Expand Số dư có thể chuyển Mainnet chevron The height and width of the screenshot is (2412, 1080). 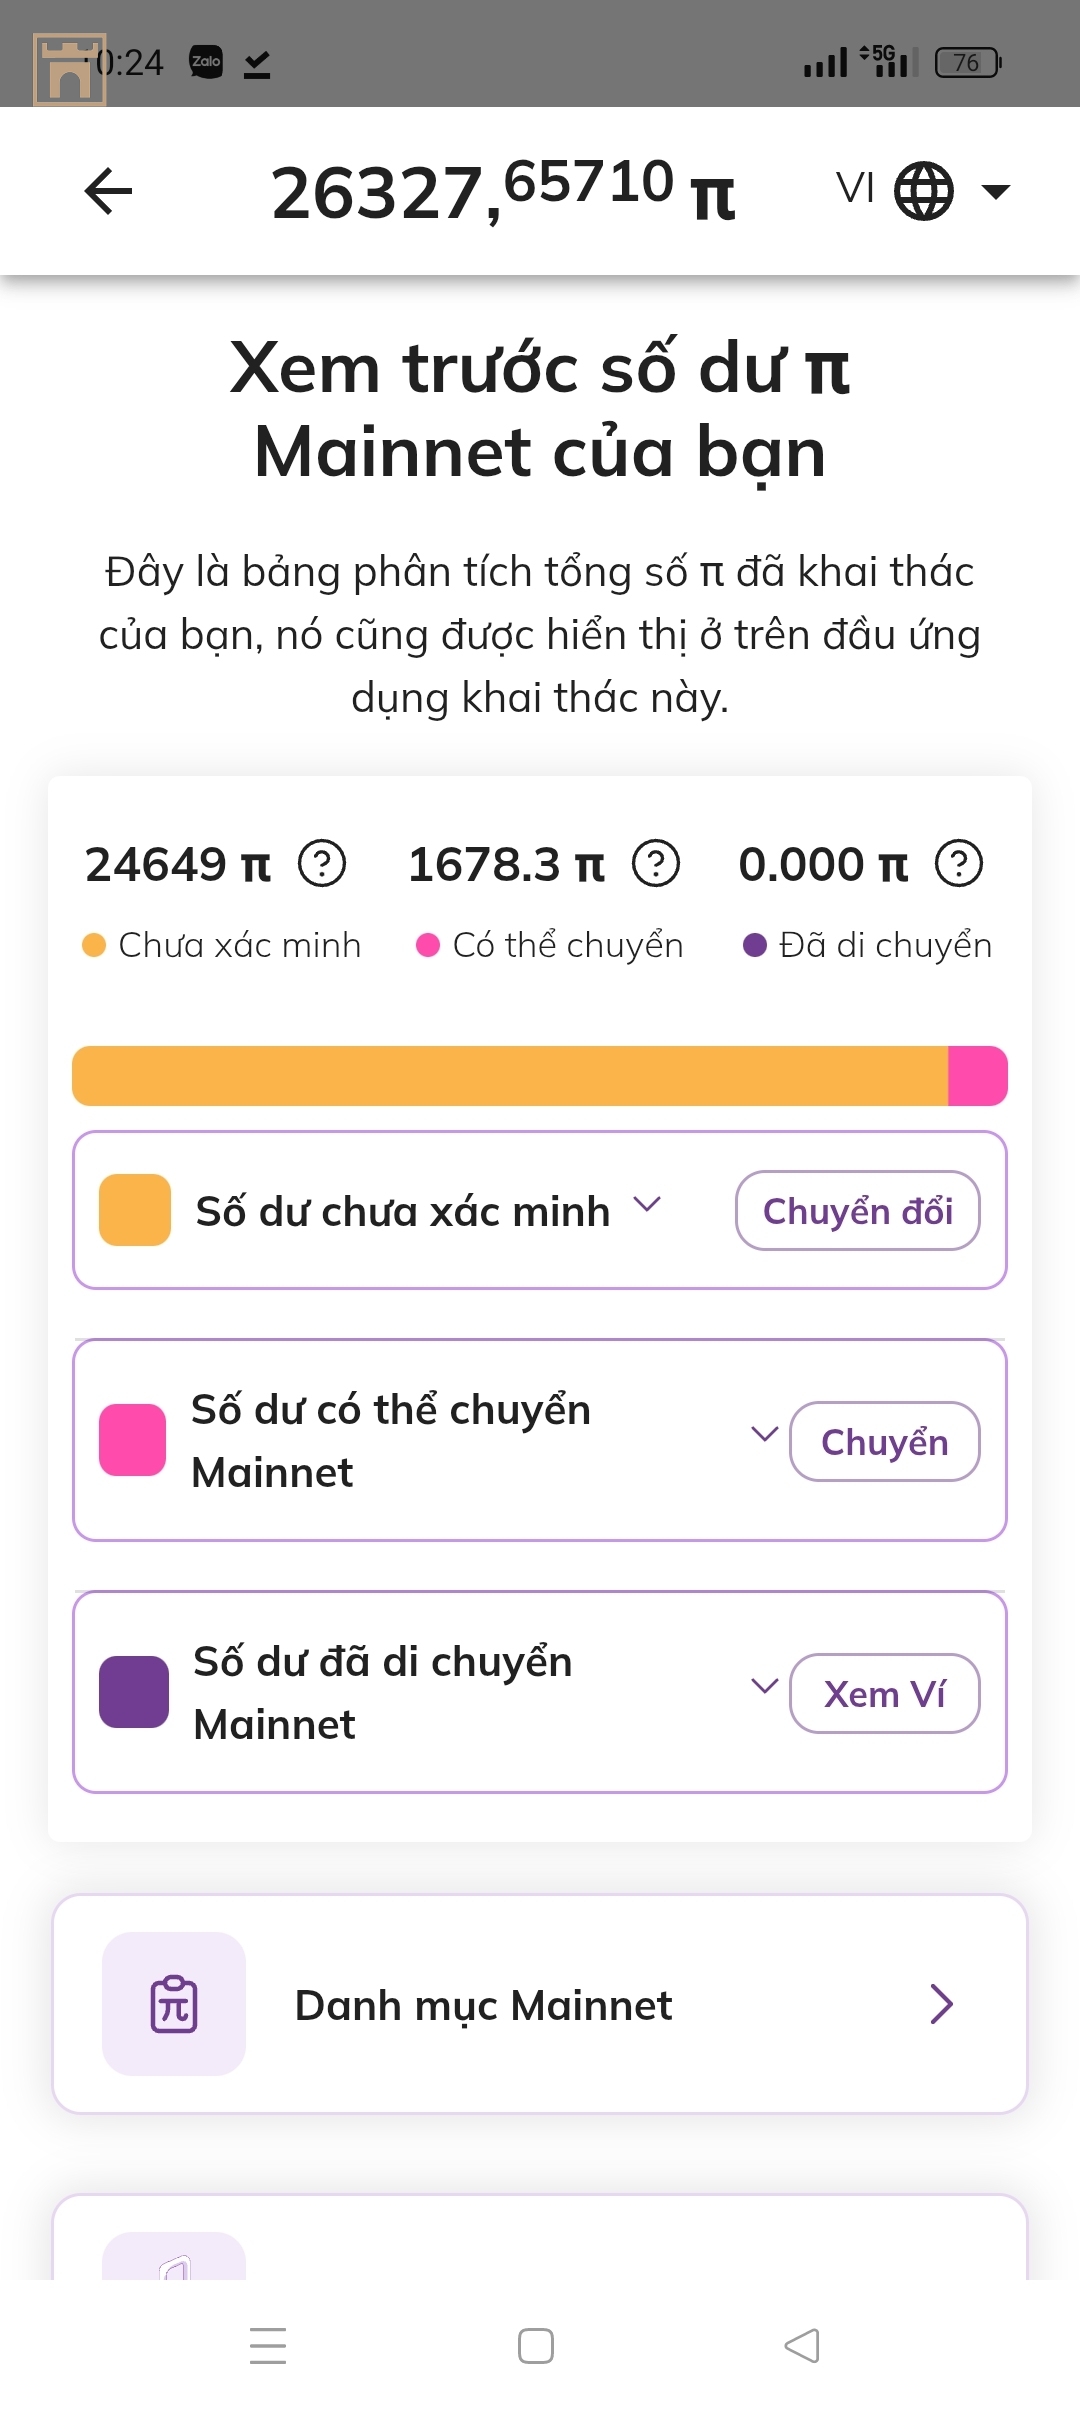point(764,1434)
